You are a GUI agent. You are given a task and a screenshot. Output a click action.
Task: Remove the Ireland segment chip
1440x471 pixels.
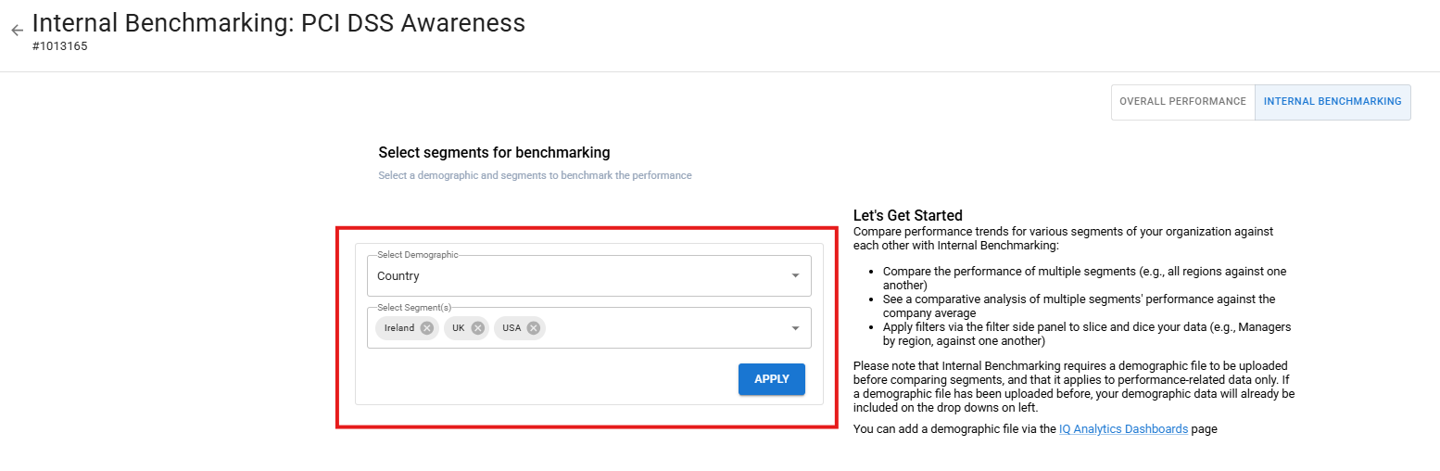pyautogui.click(x=427, y=328)
